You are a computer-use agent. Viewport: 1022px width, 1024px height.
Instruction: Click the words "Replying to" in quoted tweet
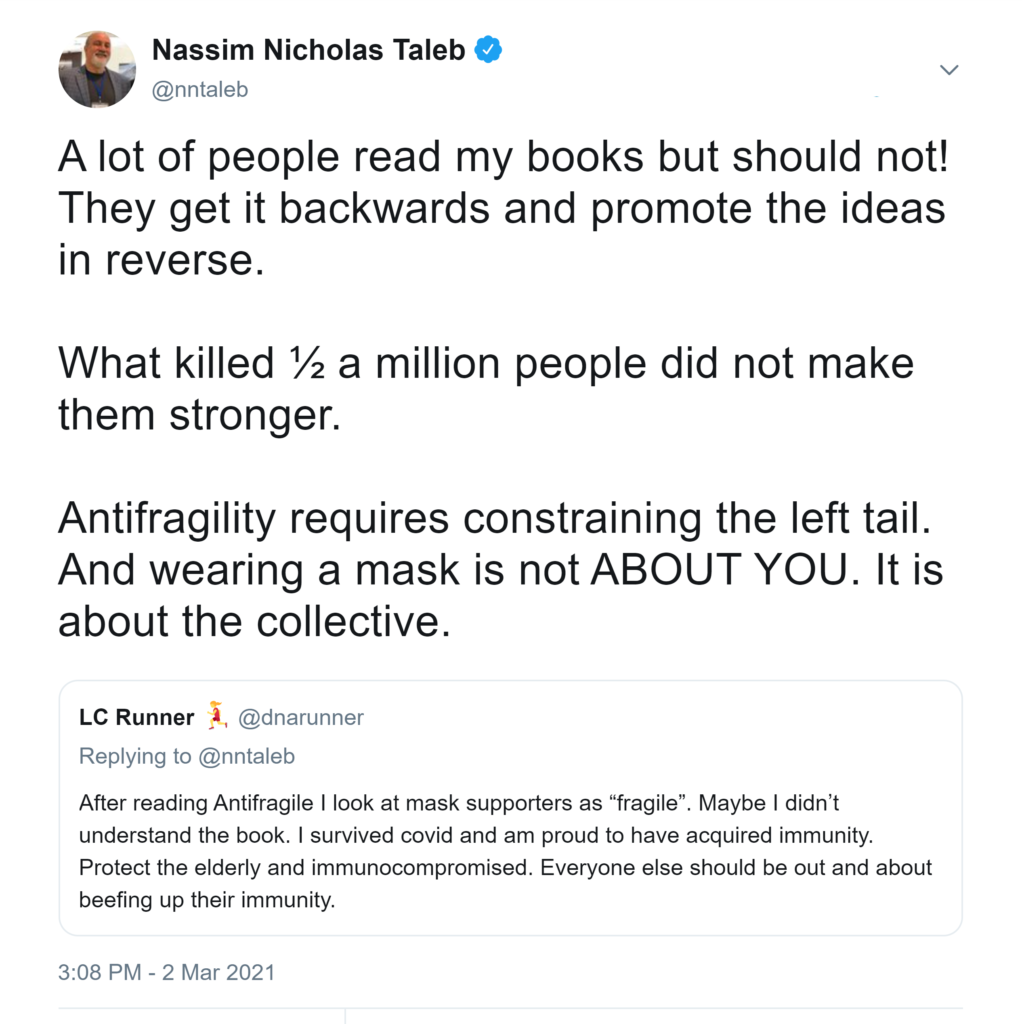pyautogui.click(x=135, y=756)
